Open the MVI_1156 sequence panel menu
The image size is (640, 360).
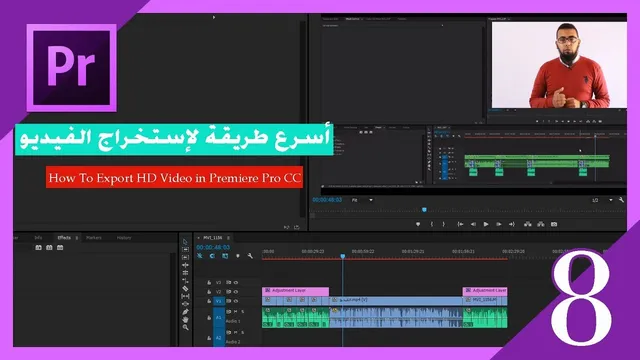coord(229,238)
